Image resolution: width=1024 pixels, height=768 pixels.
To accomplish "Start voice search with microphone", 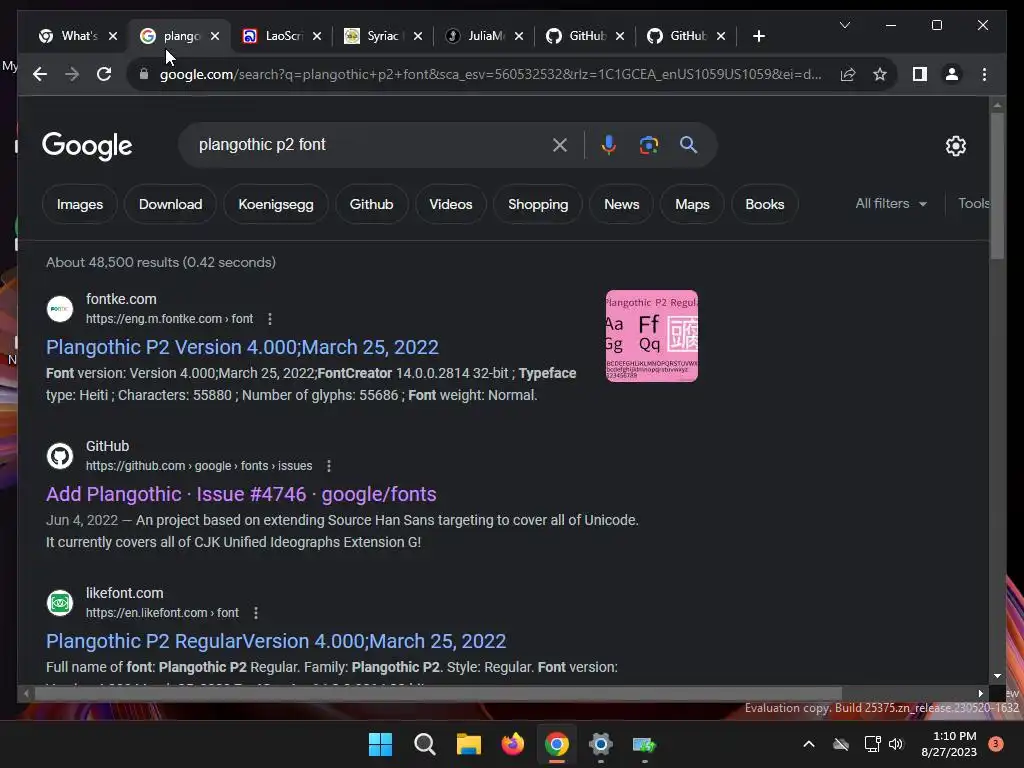I will click(609, 145).
